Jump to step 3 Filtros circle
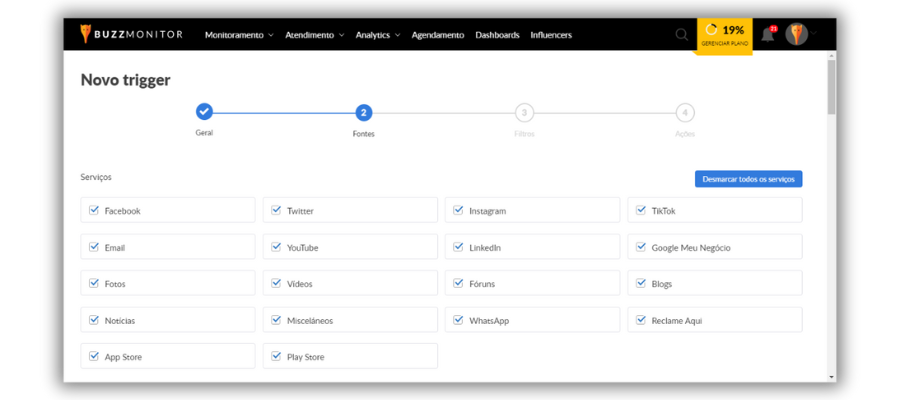The width and height of the screenshot is (900, 400). (x=524, y=113)
